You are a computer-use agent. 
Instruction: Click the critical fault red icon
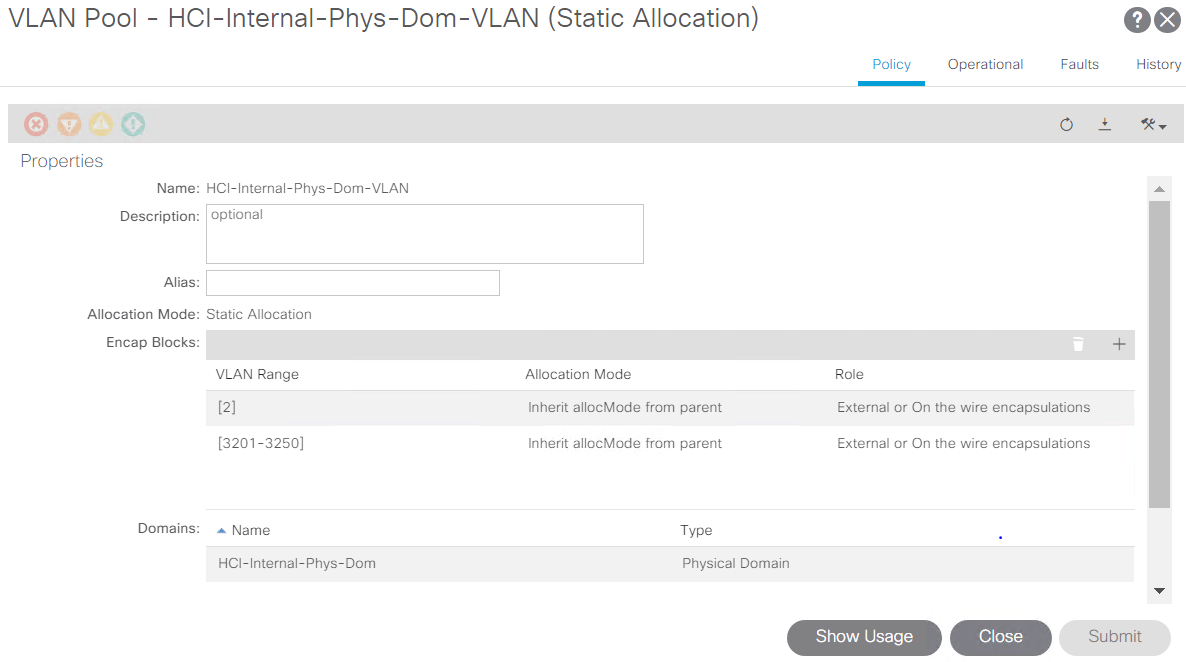(x=36, y=124)
